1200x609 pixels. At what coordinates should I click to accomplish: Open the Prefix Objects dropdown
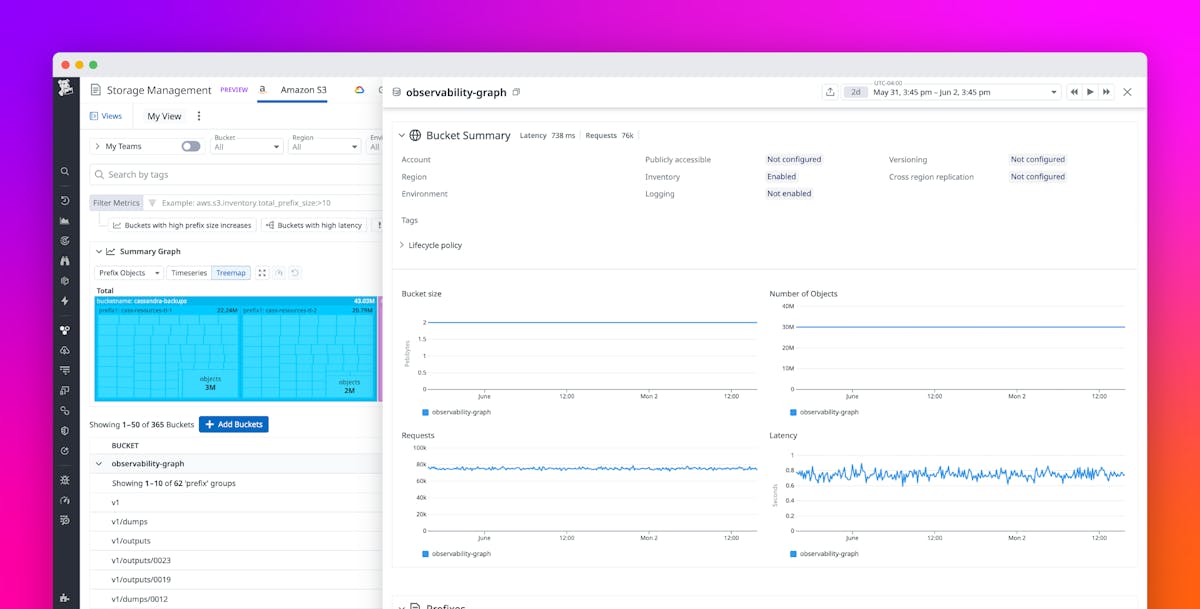128,272
